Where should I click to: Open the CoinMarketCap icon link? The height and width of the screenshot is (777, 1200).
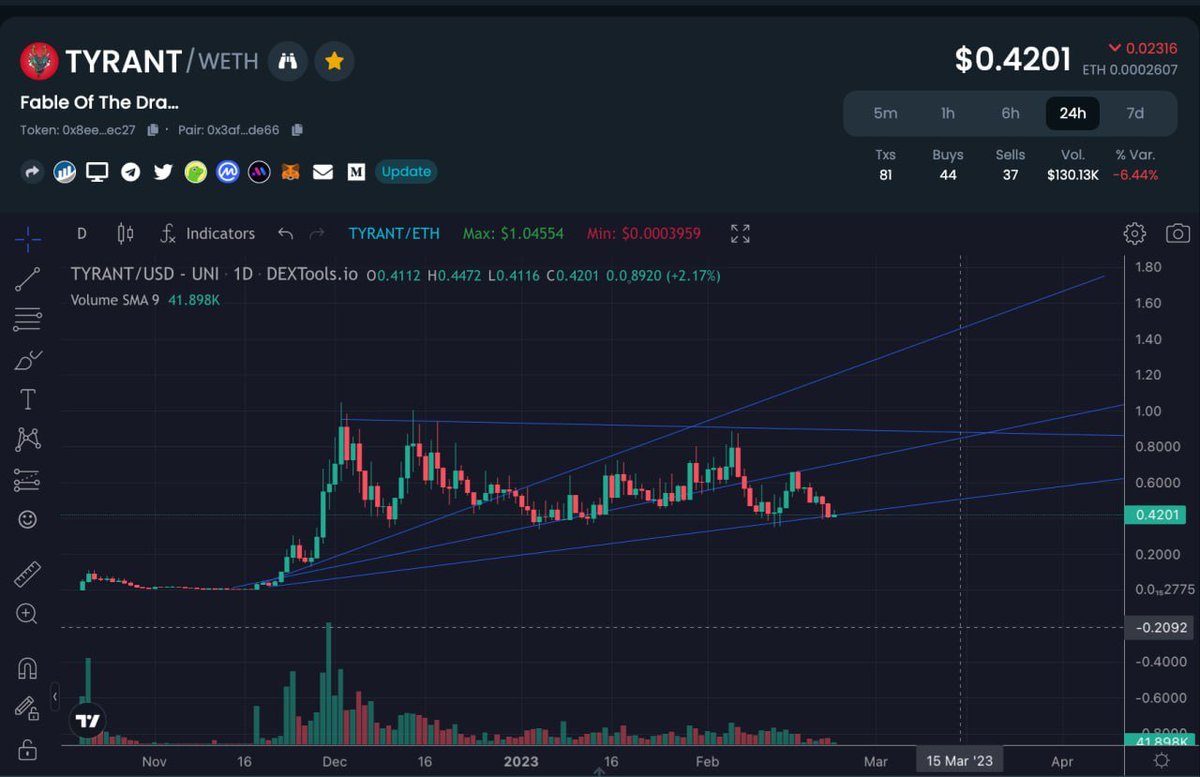[x=228, y=172]
